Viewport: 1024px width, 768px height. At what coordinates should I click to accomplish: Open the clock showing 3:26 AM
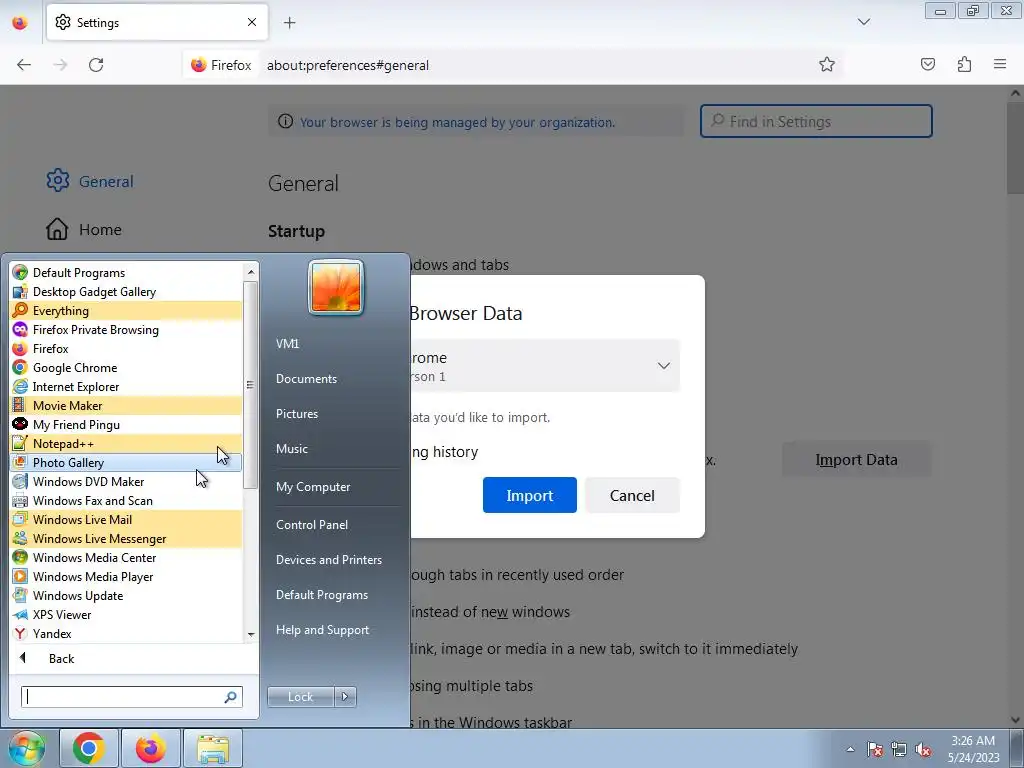(x=973, y=749)
